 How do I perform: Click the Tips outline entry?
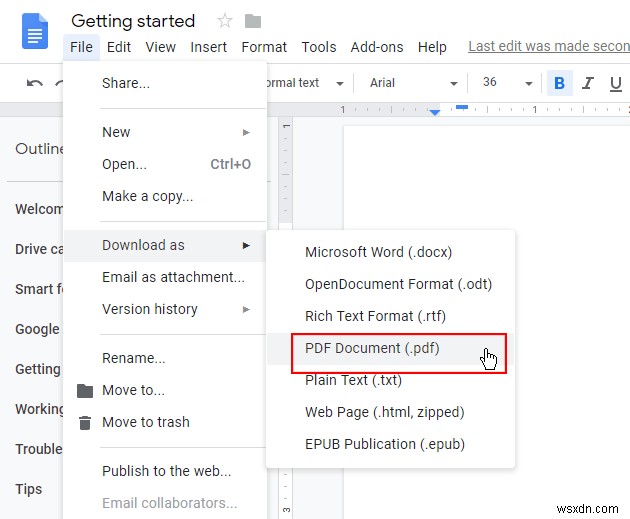coord(29,489)
